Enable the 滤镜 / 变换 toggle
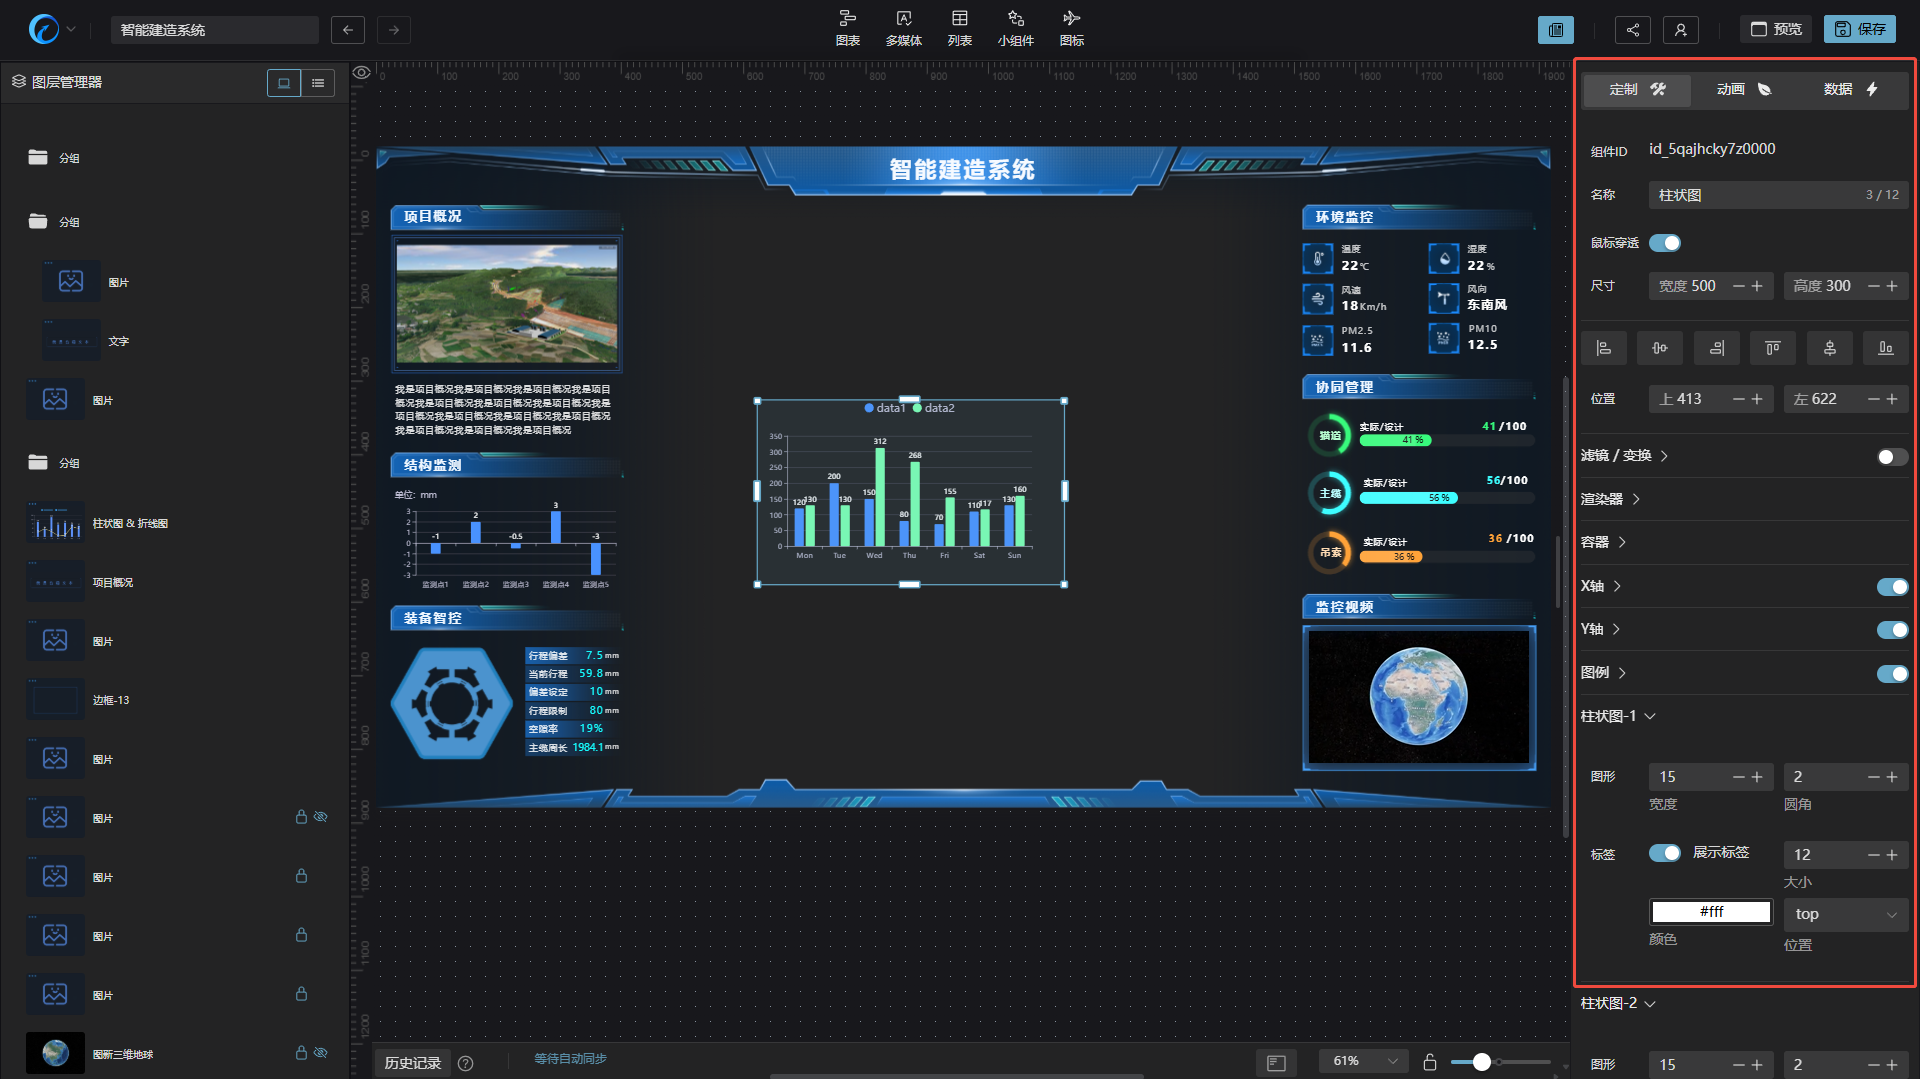Viewport: 1920px width, 1079px height. pos(1891,457)
